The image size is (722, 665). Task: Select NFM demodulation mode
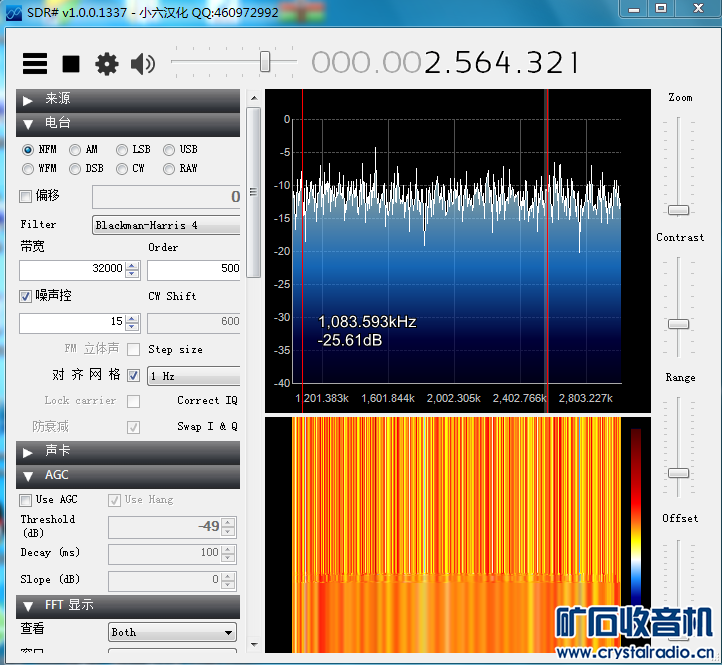click(28, 150)
